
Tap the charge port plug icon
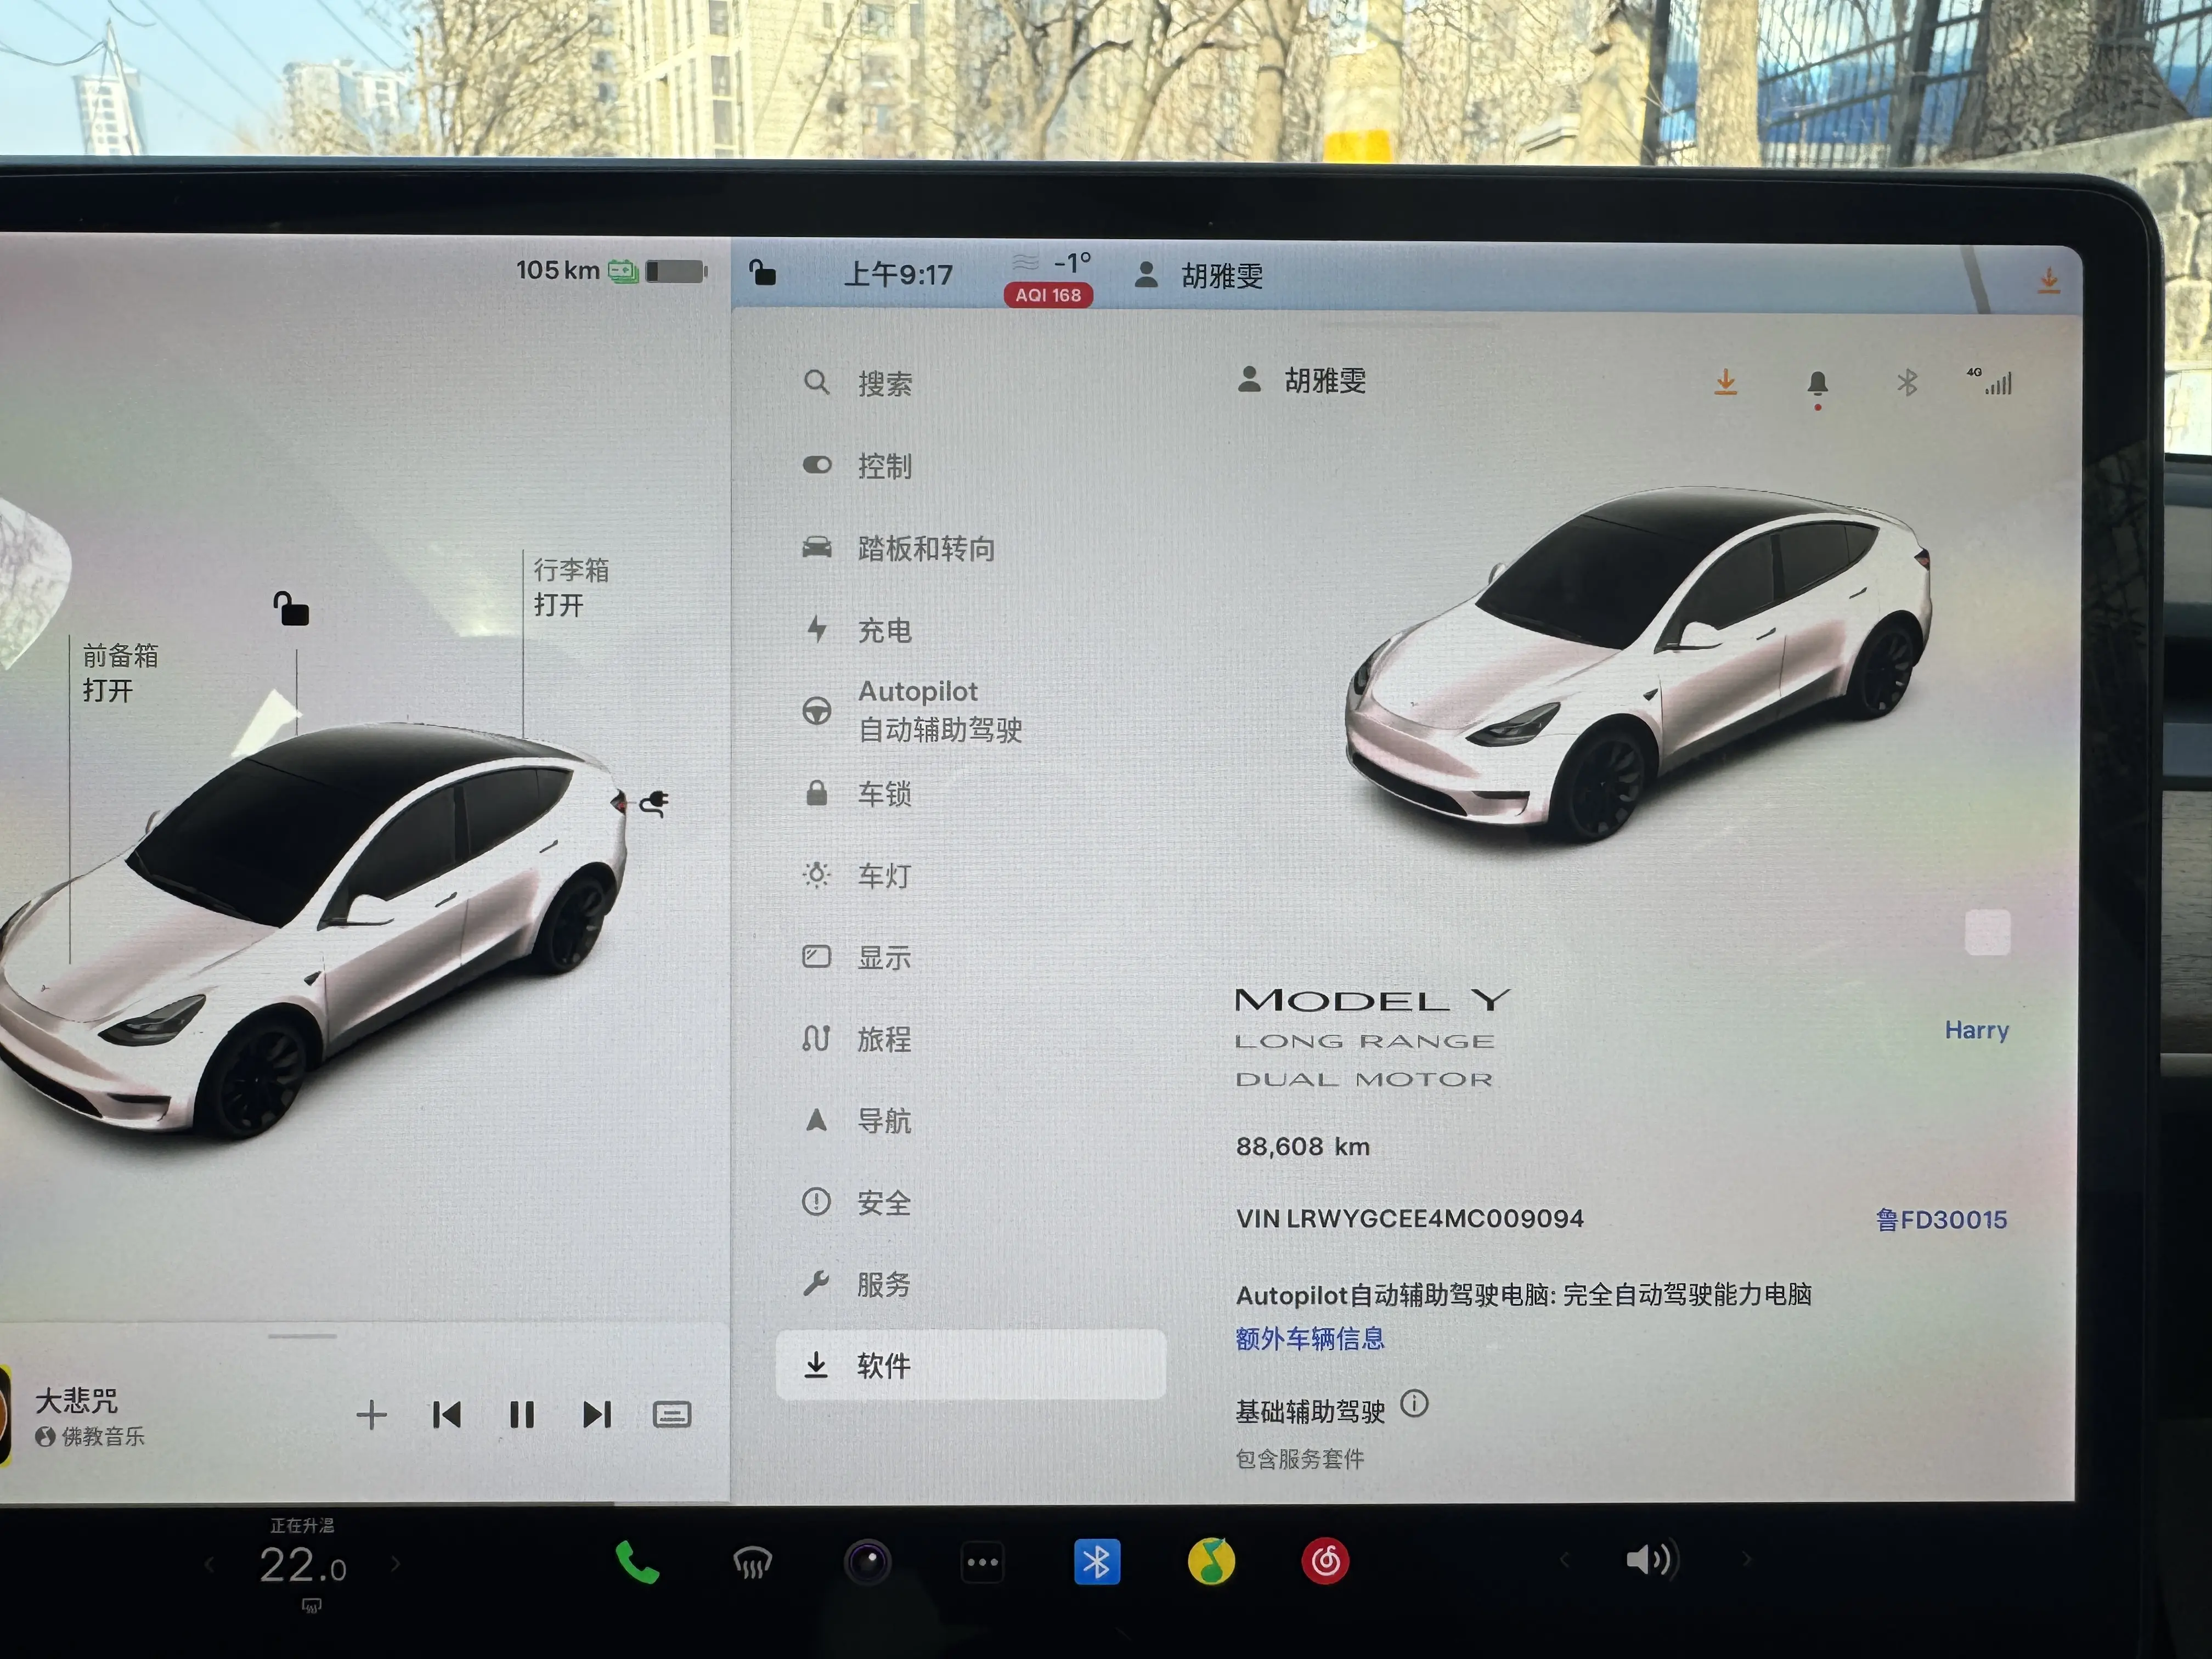655,802
